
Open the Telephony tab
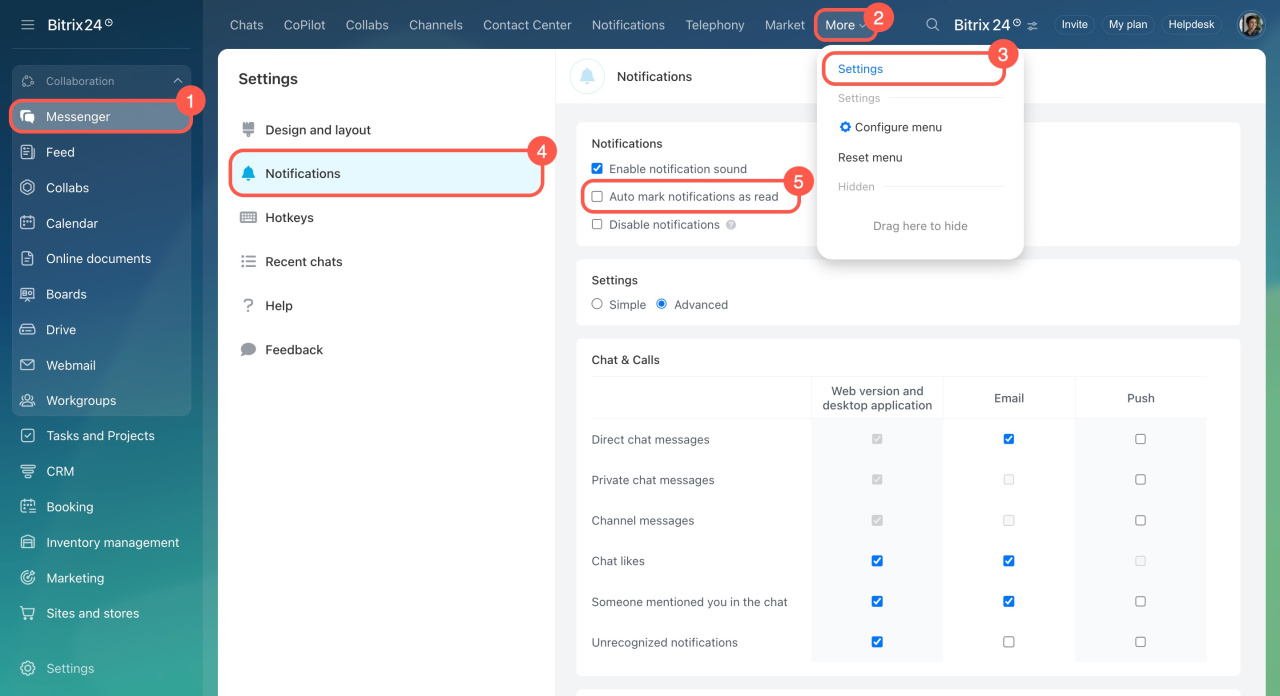(715, 25)
